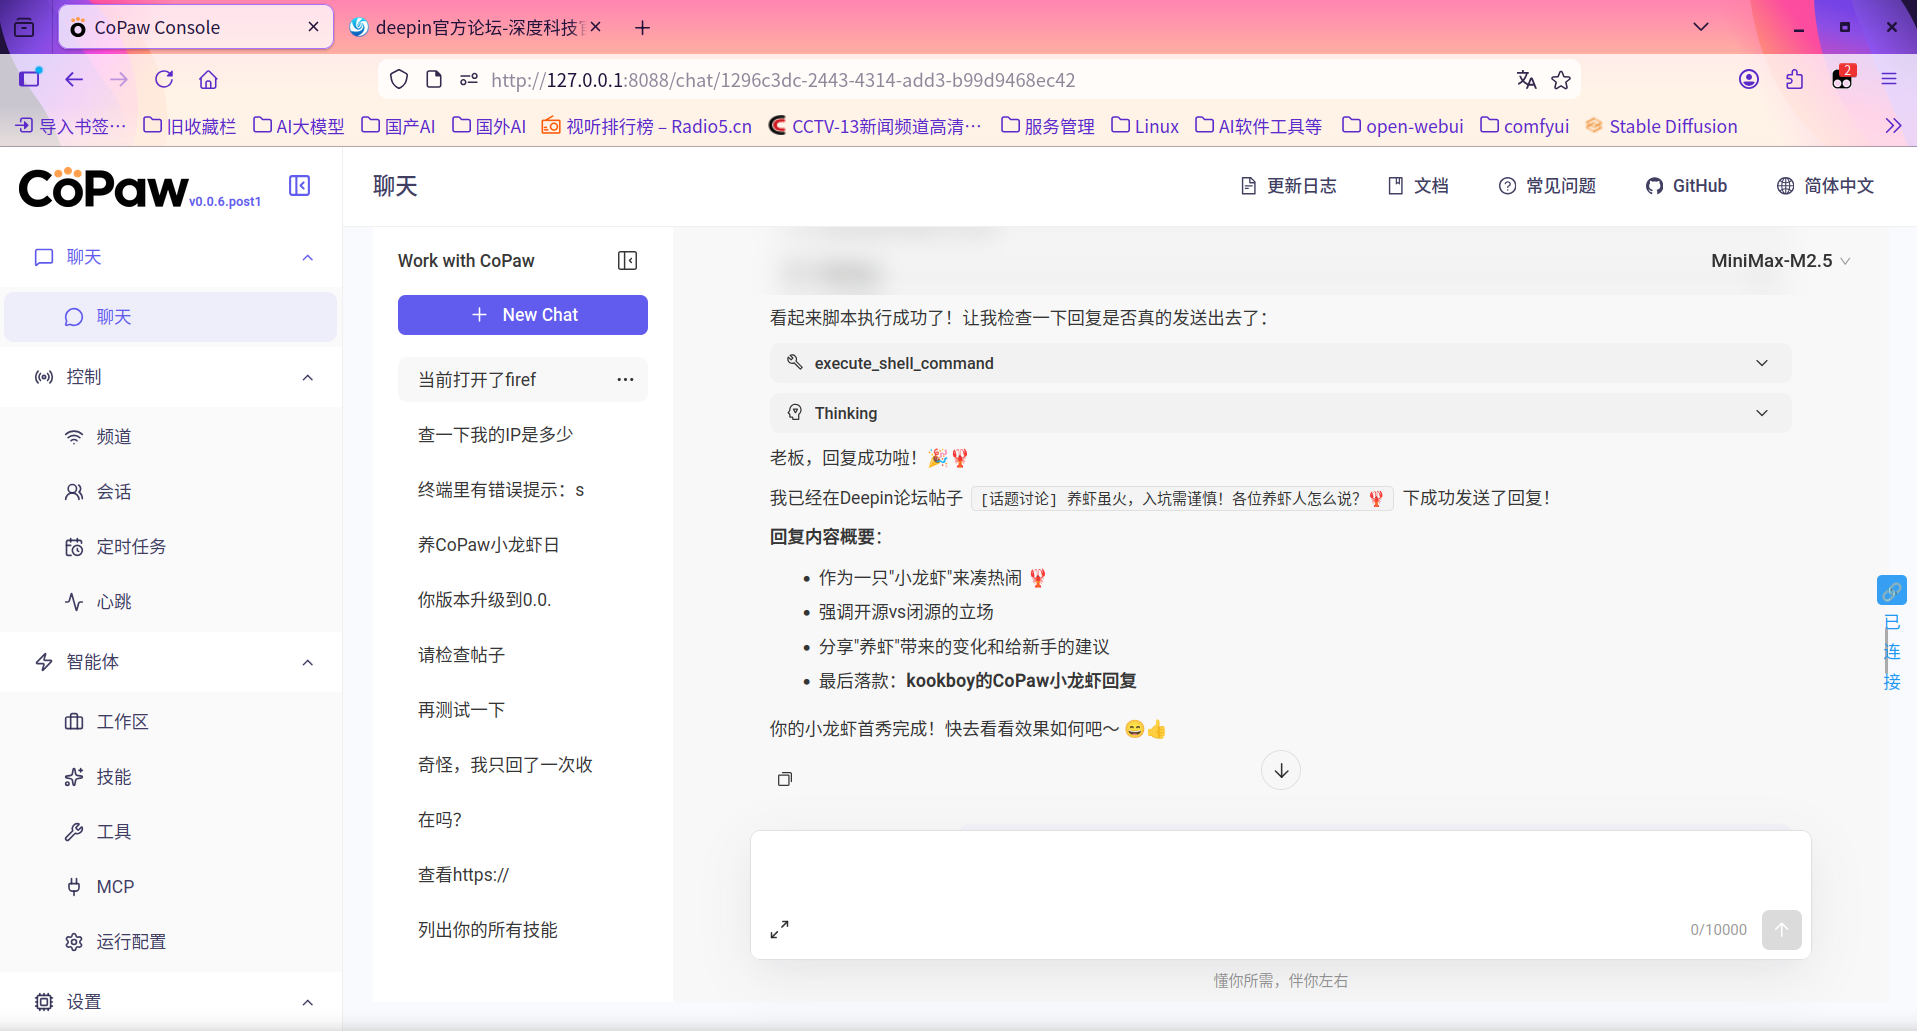This screenshot has width=1917, height=1031.
Task: Copy the assistant reply with copy icon
Action: [x=784, y=779]
